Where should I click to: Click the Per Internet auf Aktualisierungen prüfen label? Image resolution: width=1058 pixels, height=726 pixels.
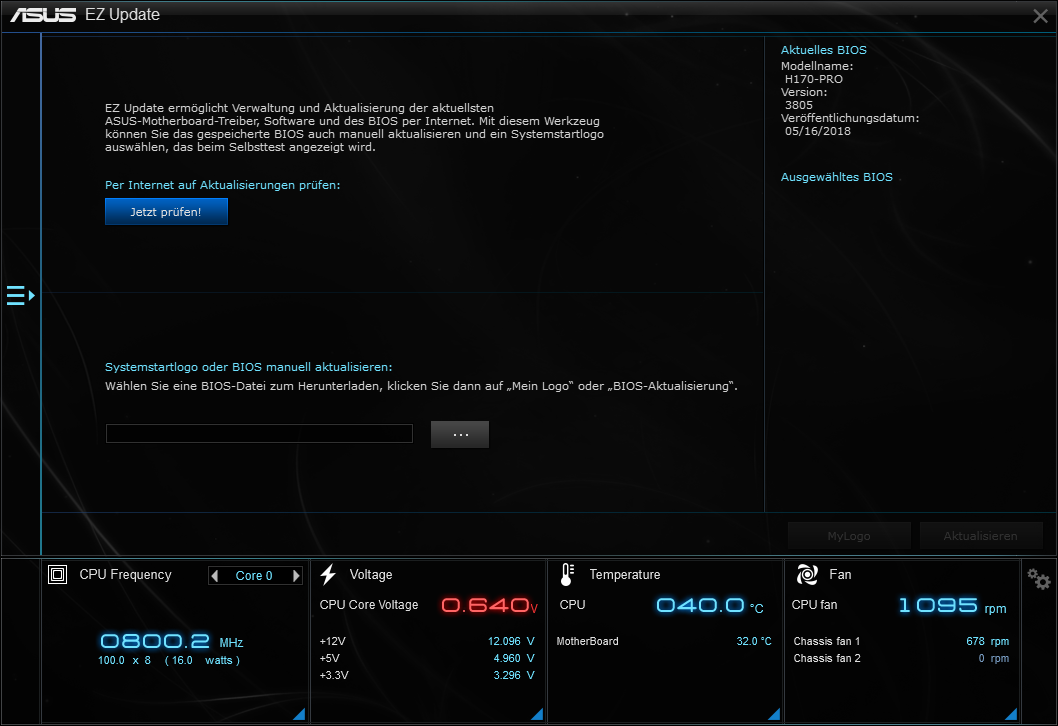223,185
